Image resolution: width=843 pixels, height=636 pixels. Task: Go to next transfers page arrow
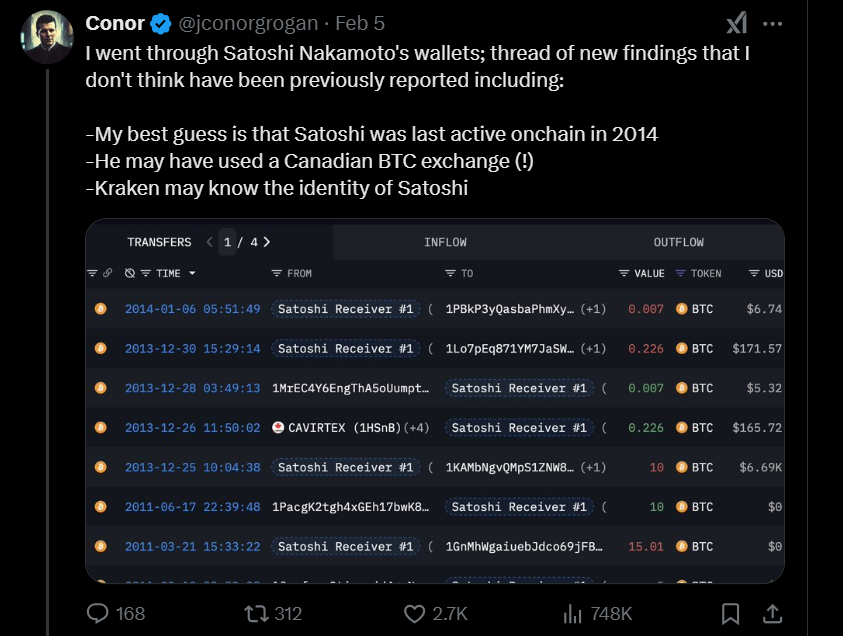(267, 242)
